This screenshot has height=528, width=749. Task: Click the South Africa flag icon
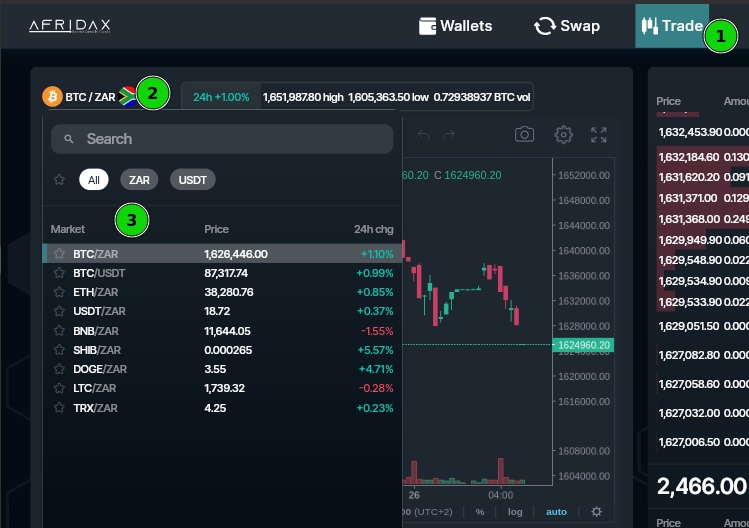(128, 96)
